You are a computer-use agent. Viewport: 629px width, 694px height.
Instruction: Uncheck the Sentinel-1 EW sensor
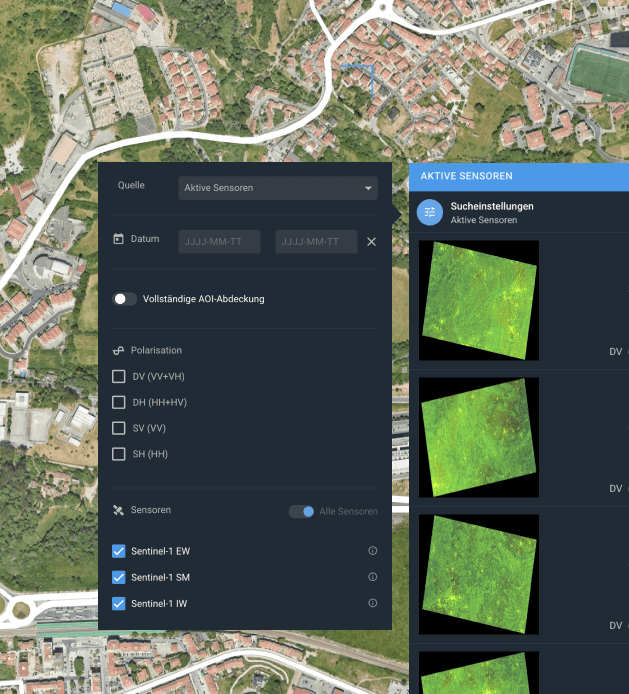point(119,551)
